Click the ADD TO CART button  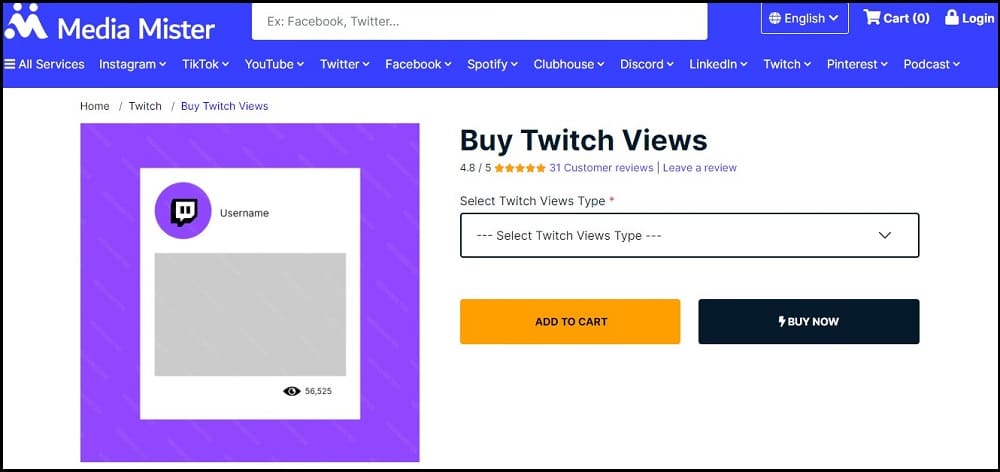tap(570, 321)
